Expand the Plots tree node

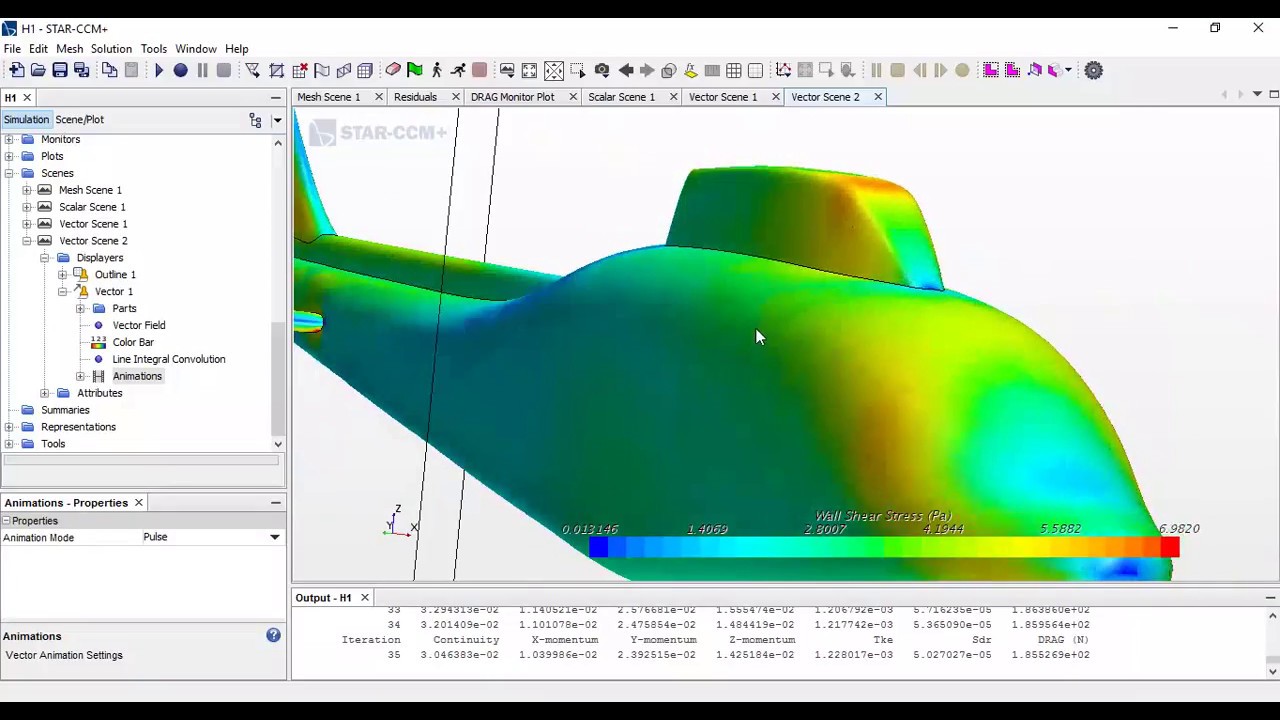pos(9,156)
